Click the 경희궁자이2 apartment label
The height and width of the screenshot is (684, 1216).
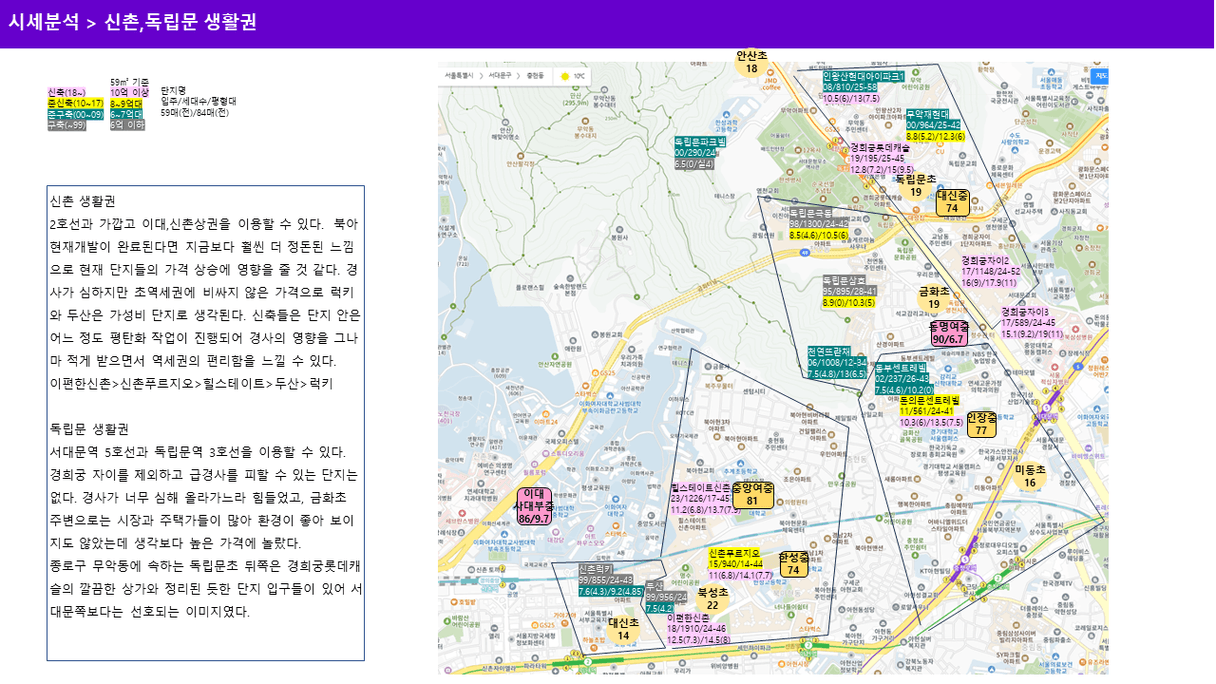click(x=986, y=260)
